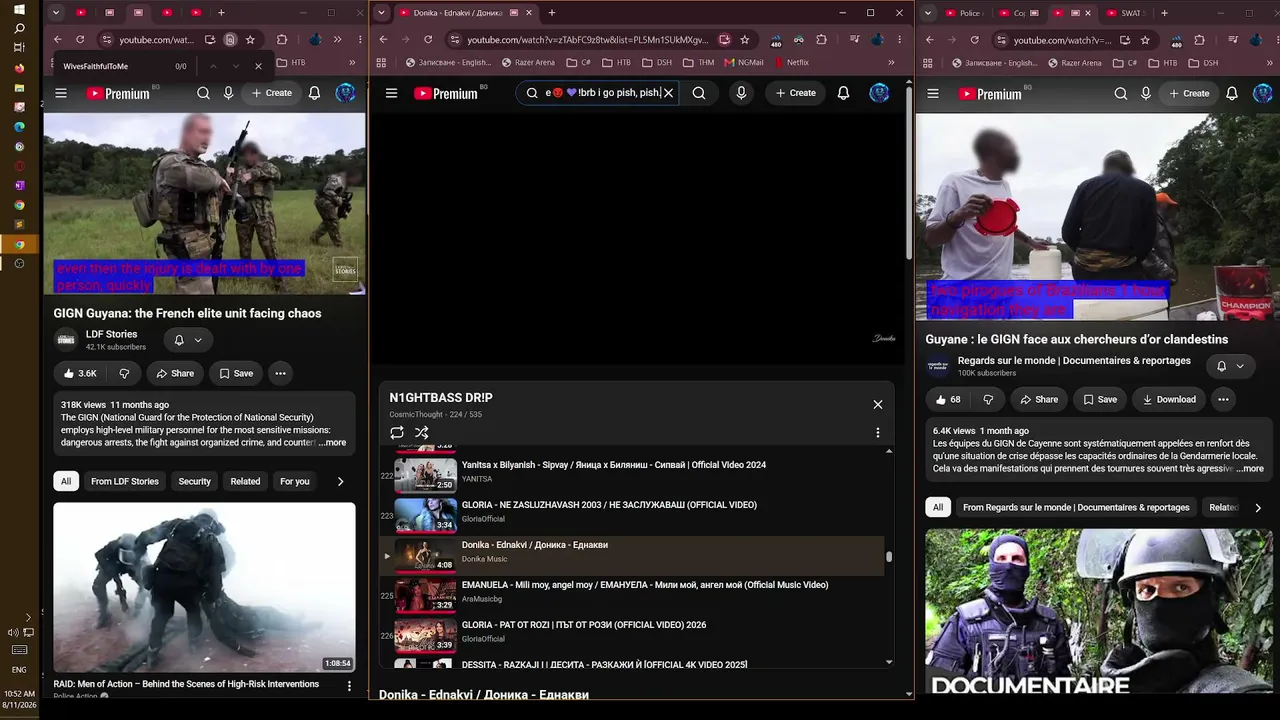Download the Guyane GIGN video
The height and width of the screenshot is (720, 1280).
pos(1168,399)
